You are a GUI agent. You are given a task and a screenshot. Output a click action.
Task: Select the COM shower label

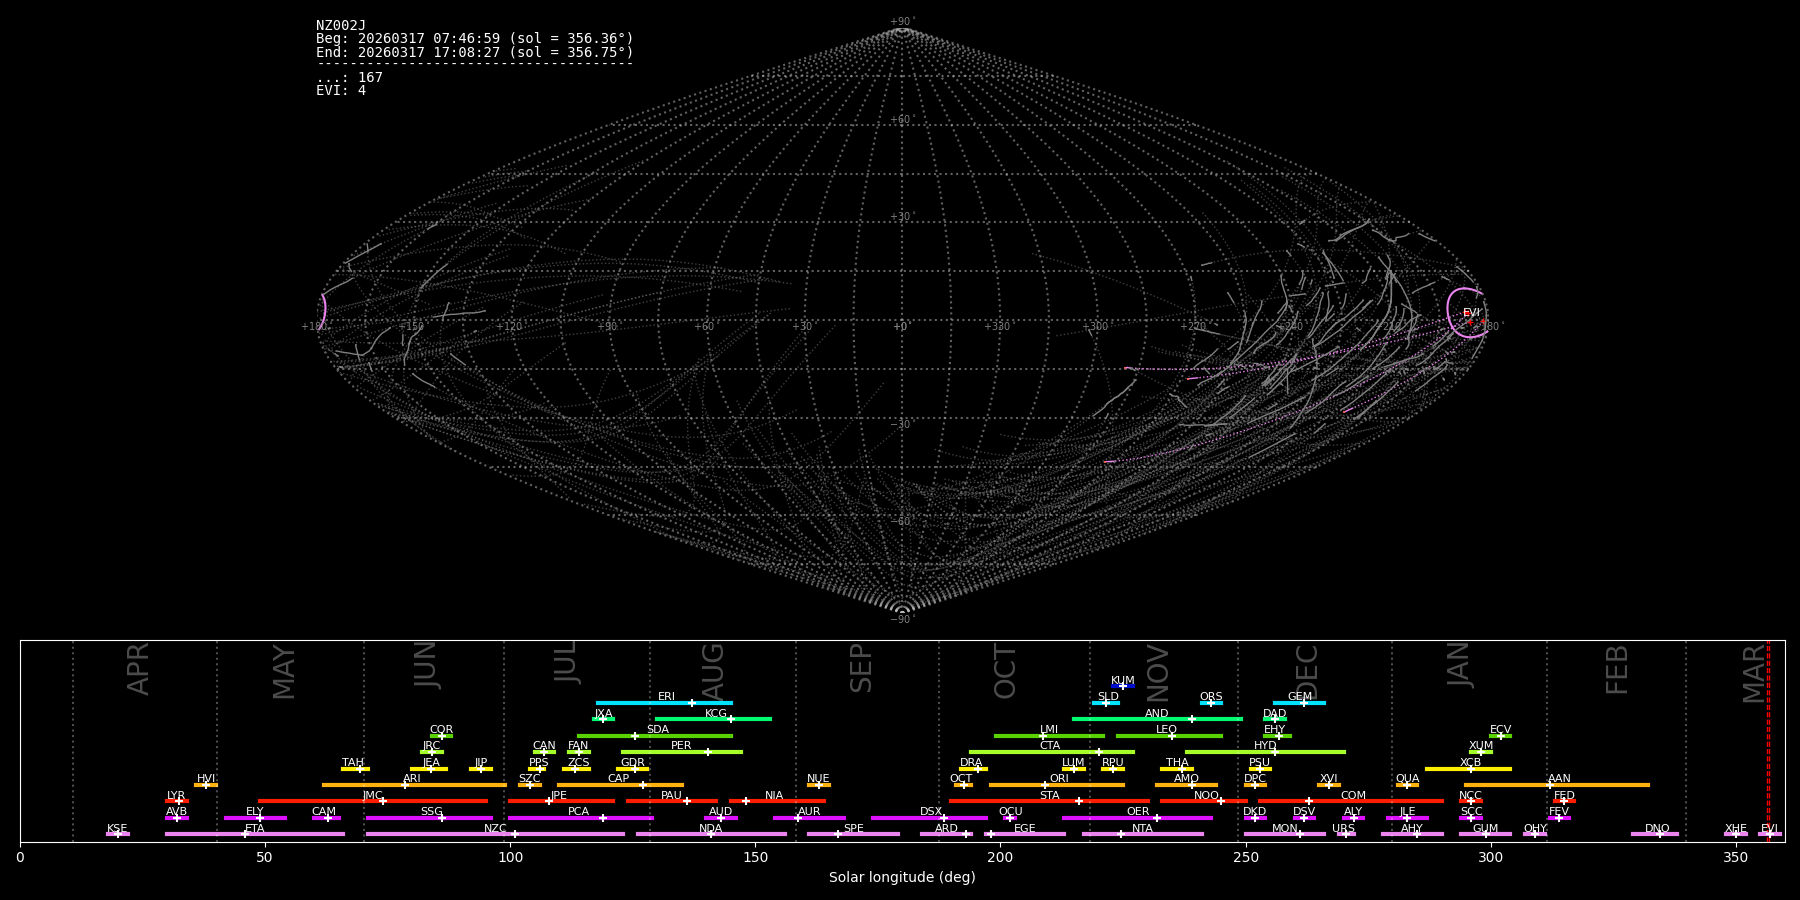click(x=1353, y=796)
